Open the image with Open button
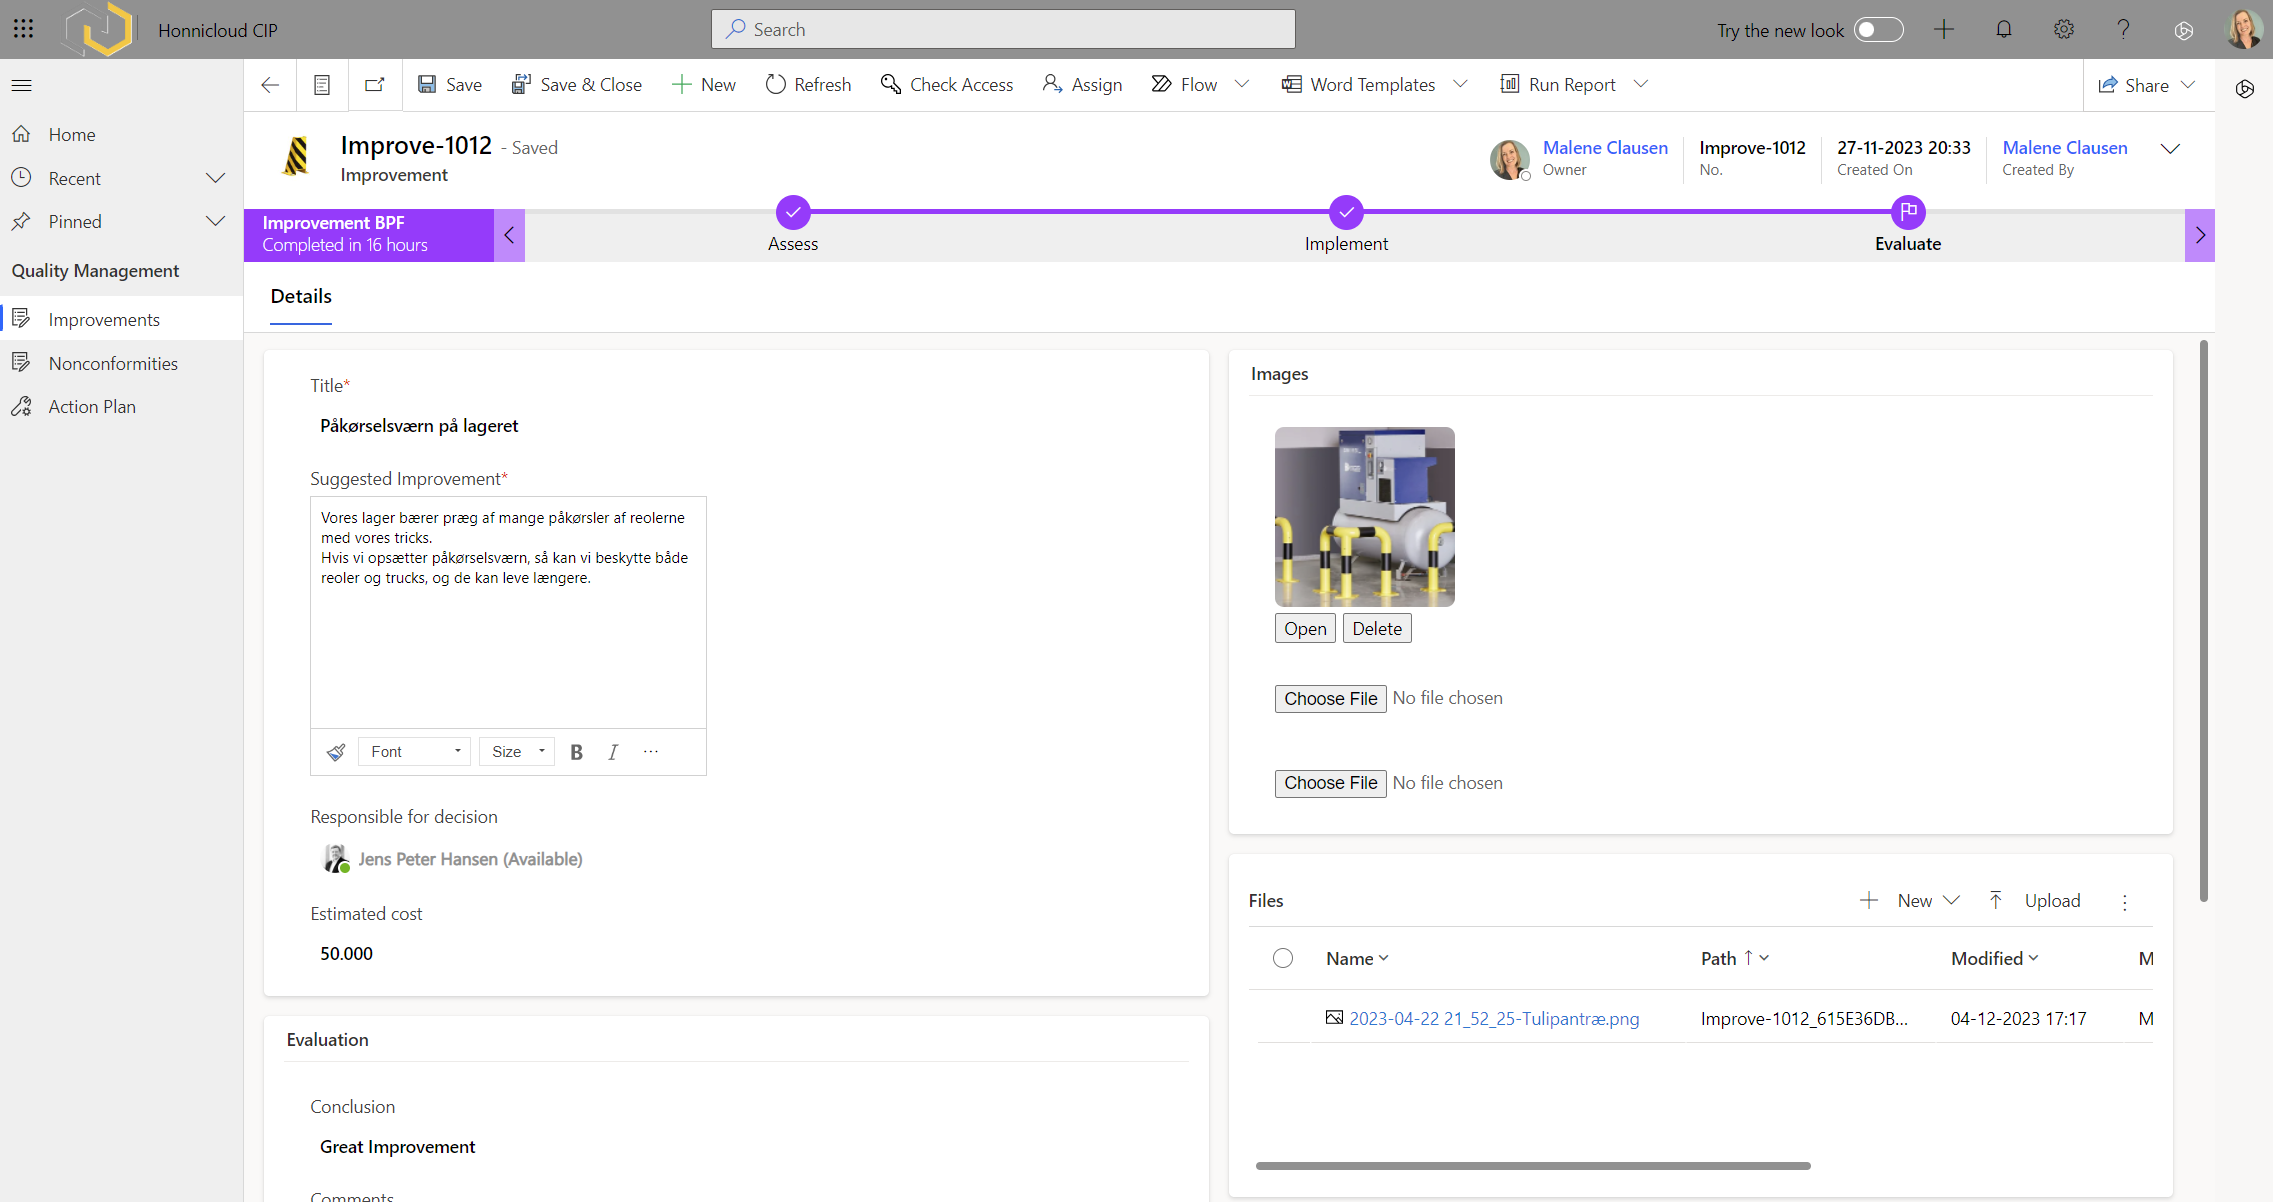This screenshot has width=2273, height=1202. (x=1305, y=629)
